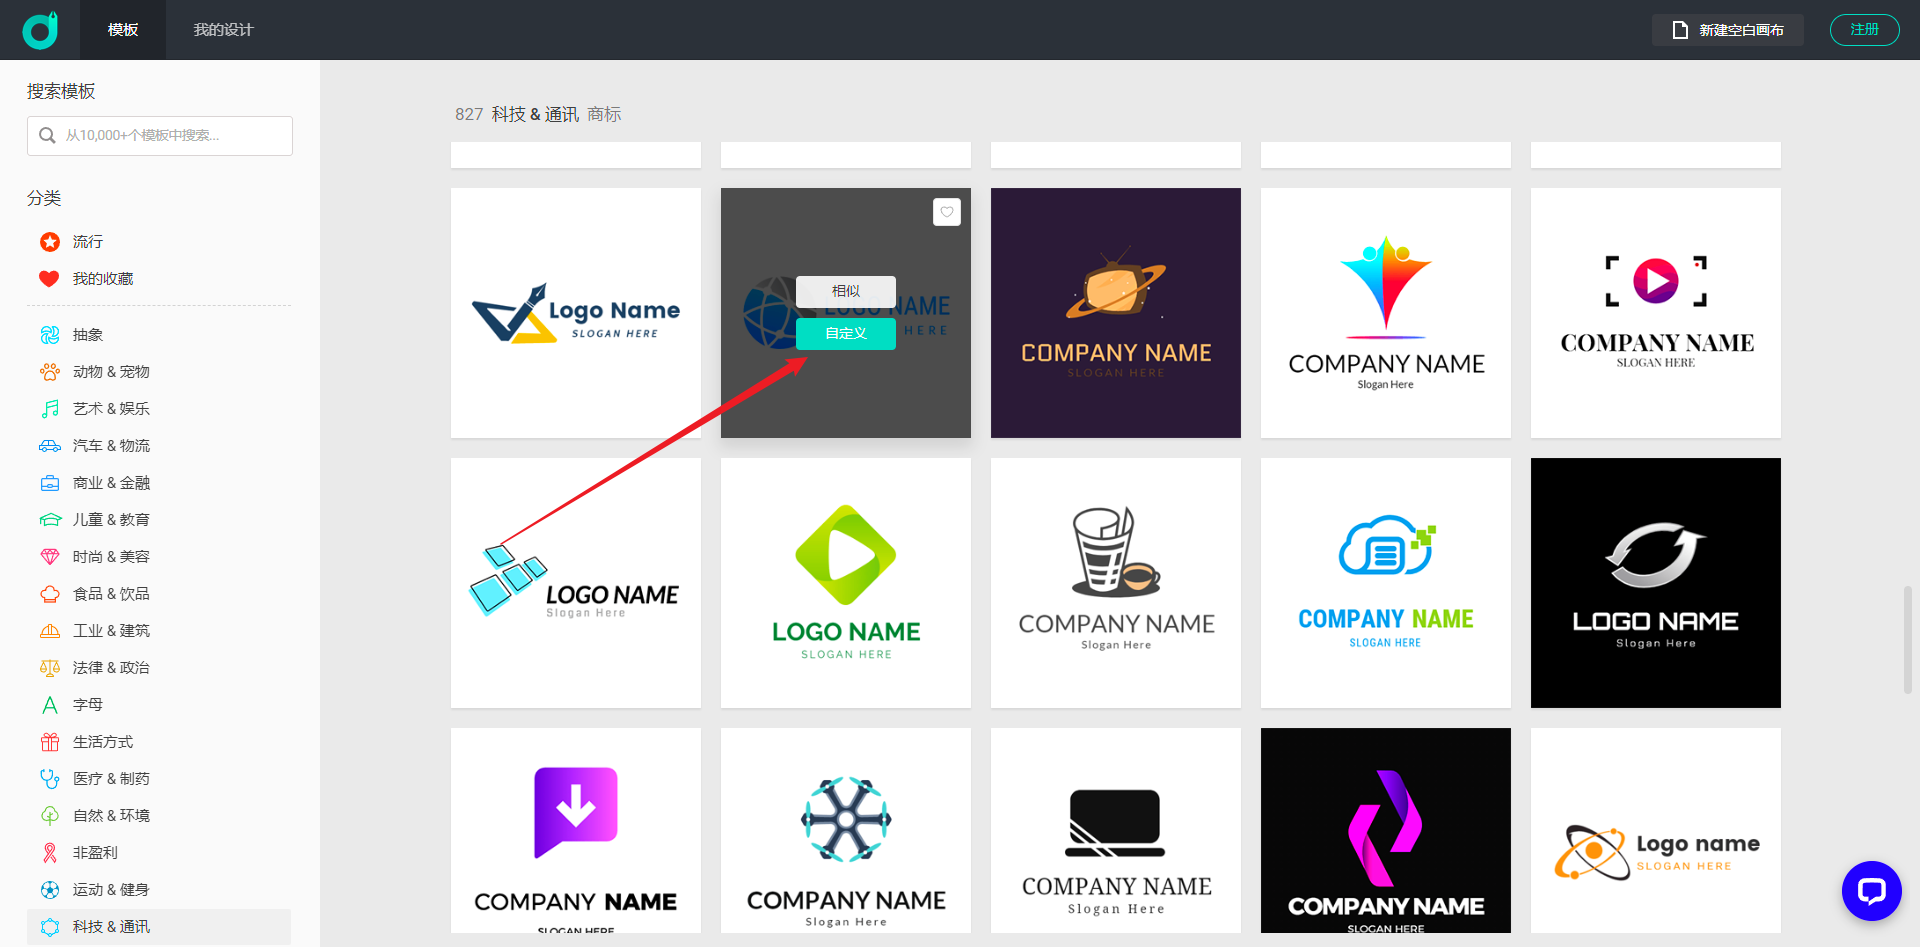The image size is (1920, 947).
Task: Open the planet TV COMPANY NAME template
Action: click(1116, 313)
